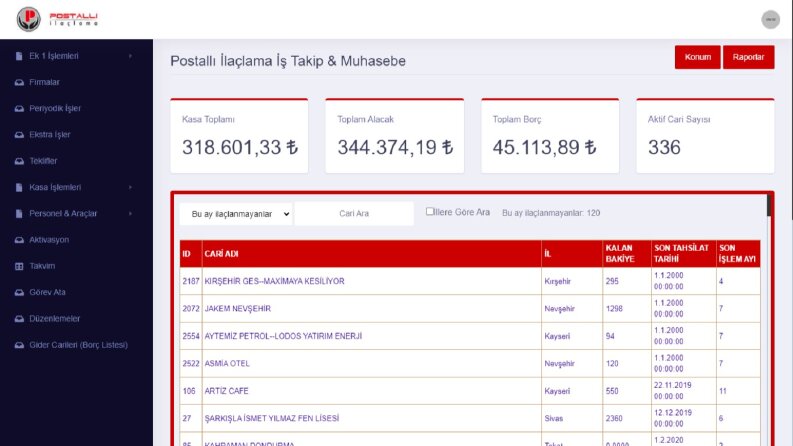The width and height of the screenshot is (793, 446).
Task: Open Gider Carileri (Borç Listesi) menu item
Action: coord(78,345)
